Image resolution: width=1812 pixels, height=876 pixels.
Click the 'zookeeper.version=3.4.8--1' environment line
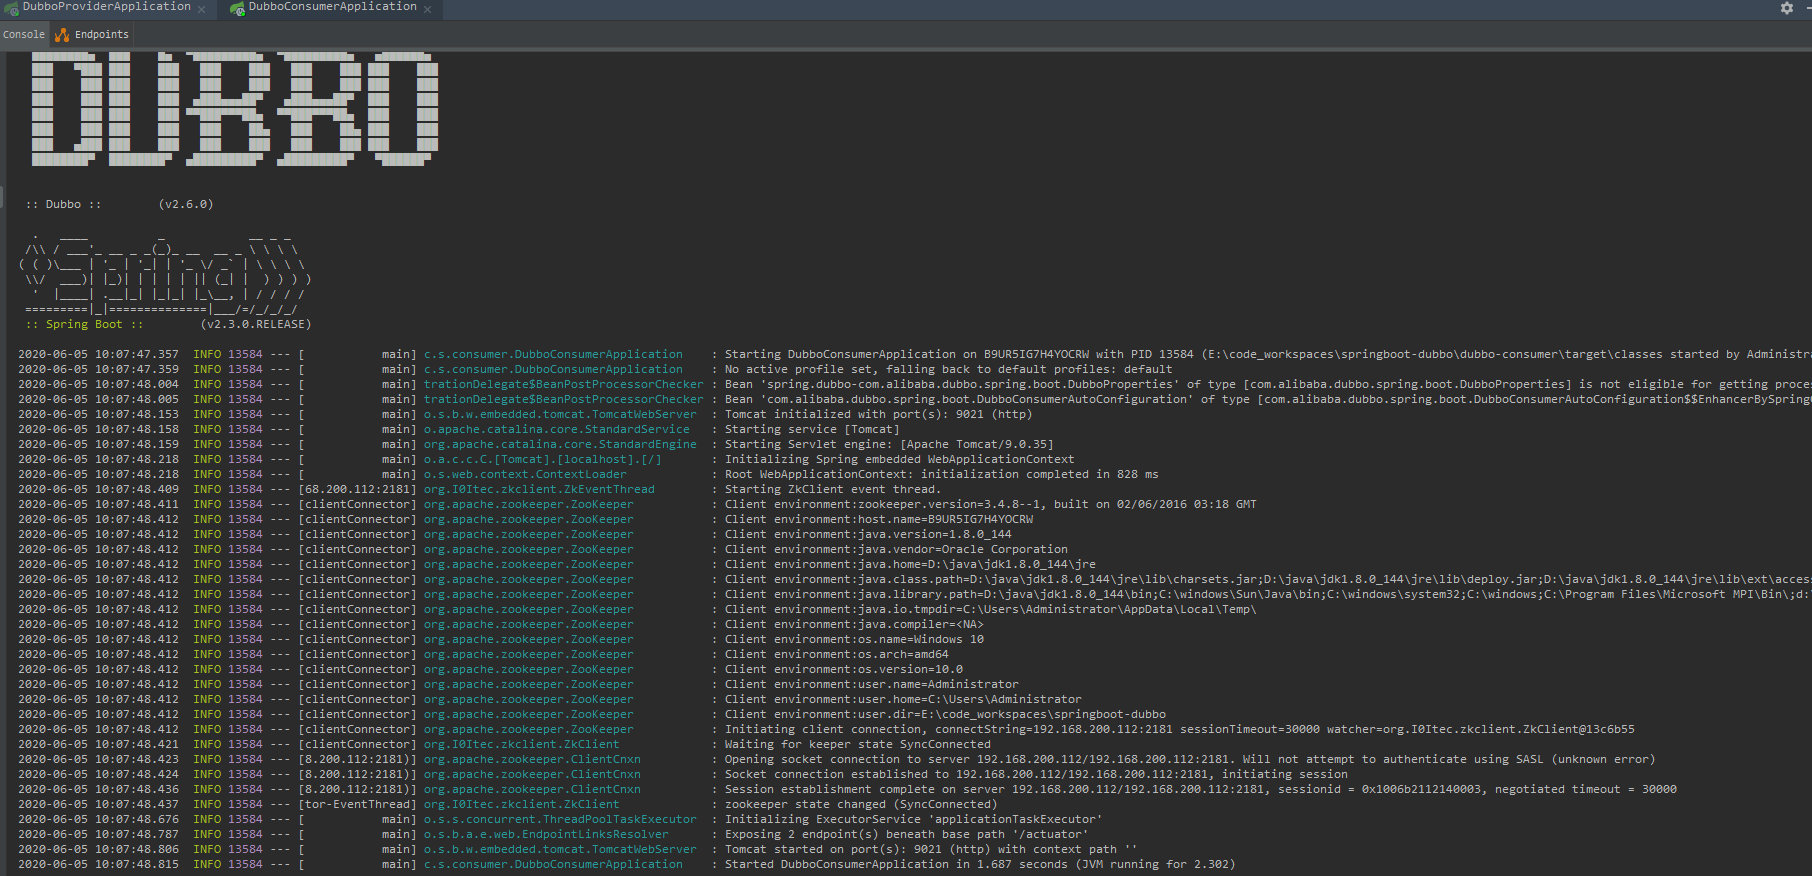point(990,504)
